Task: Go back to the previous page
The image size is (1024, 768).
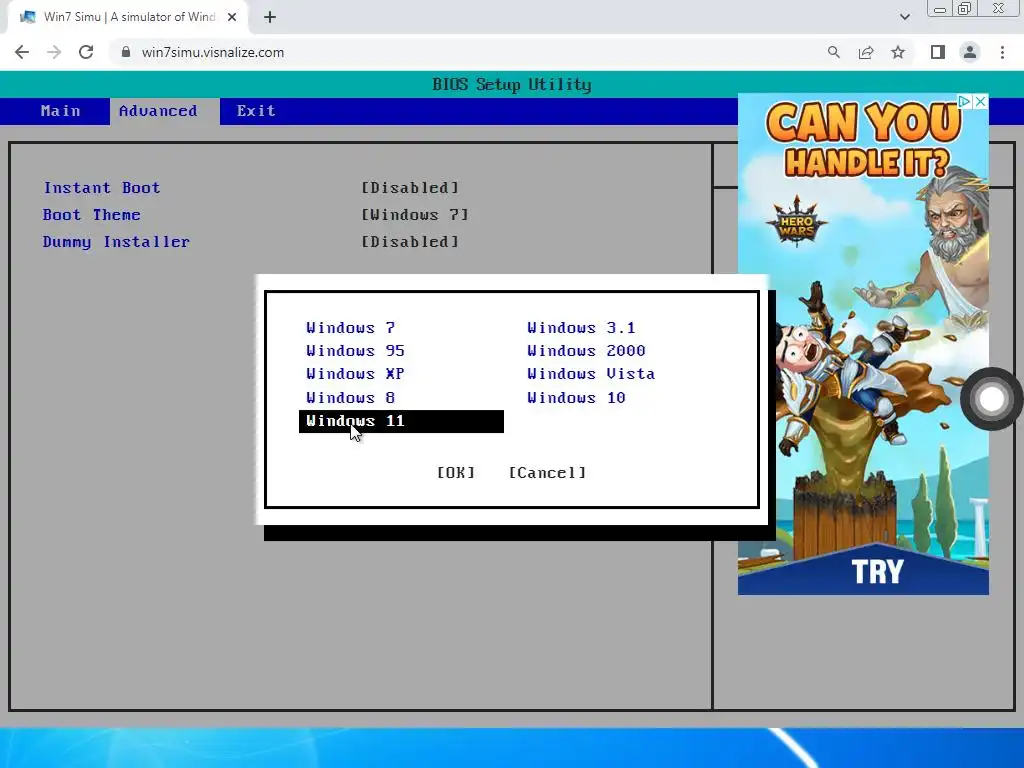Action: click(x=22, y=52)
